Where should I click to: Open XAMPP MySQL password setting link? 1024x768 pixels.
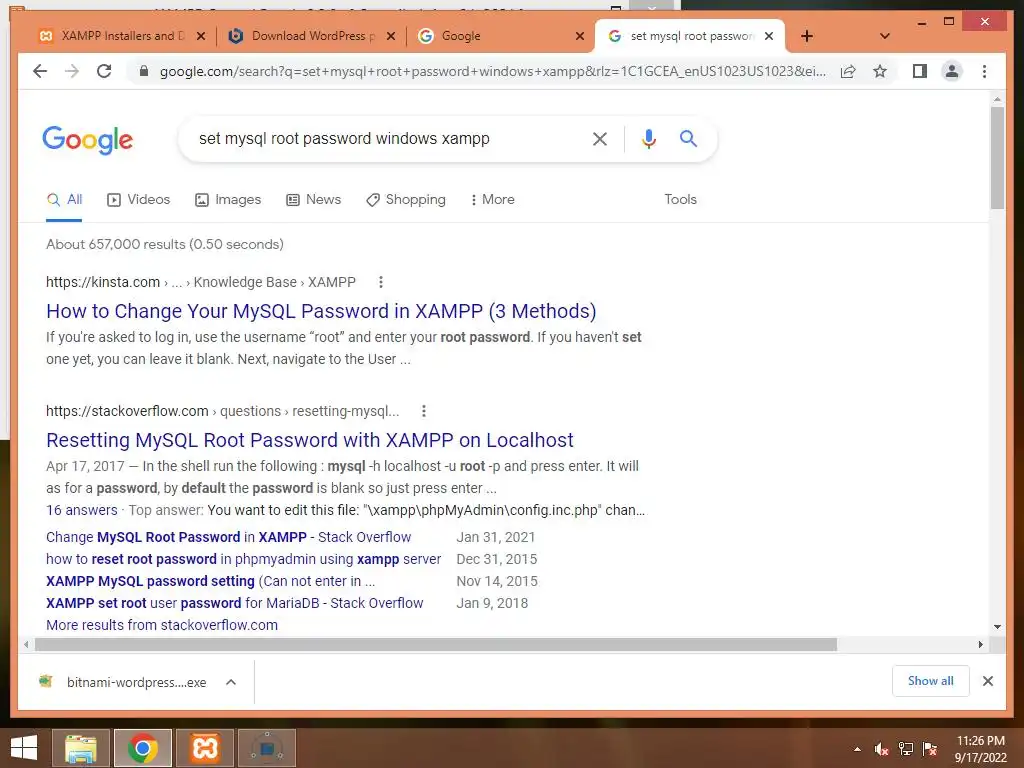[x=210, y=581]
